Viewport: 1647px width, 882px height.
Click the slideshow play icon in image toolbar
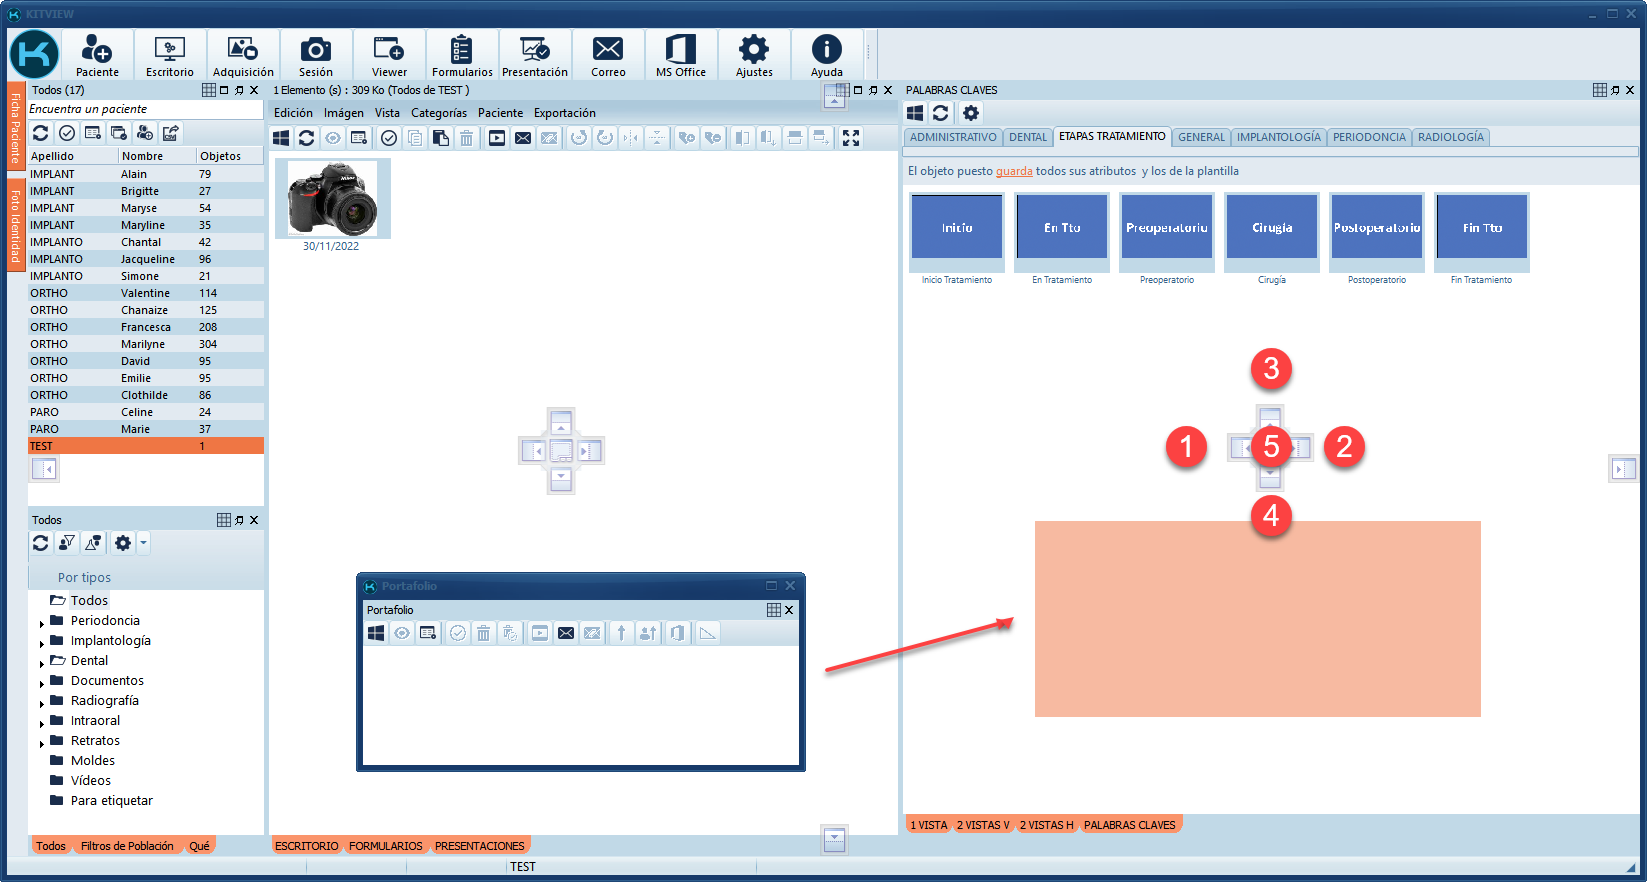tap(497, 138)
